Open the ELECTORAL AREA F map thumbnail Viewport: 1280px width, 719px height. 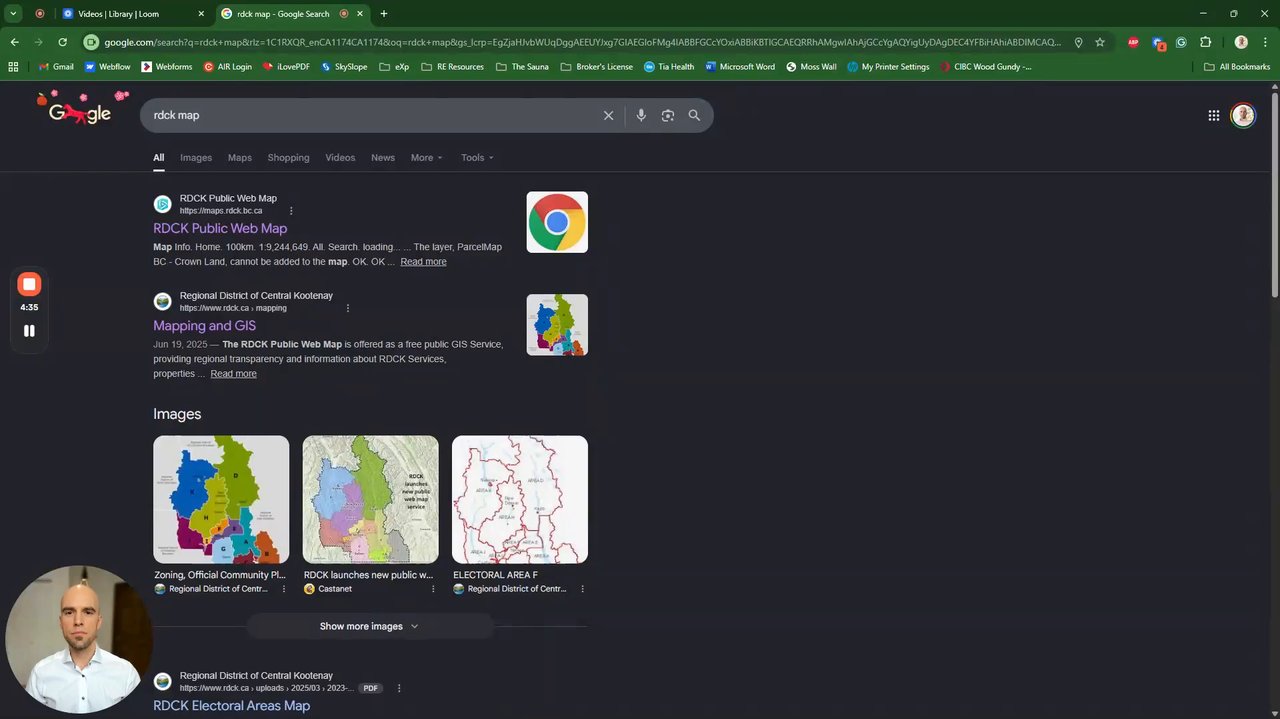520,499
